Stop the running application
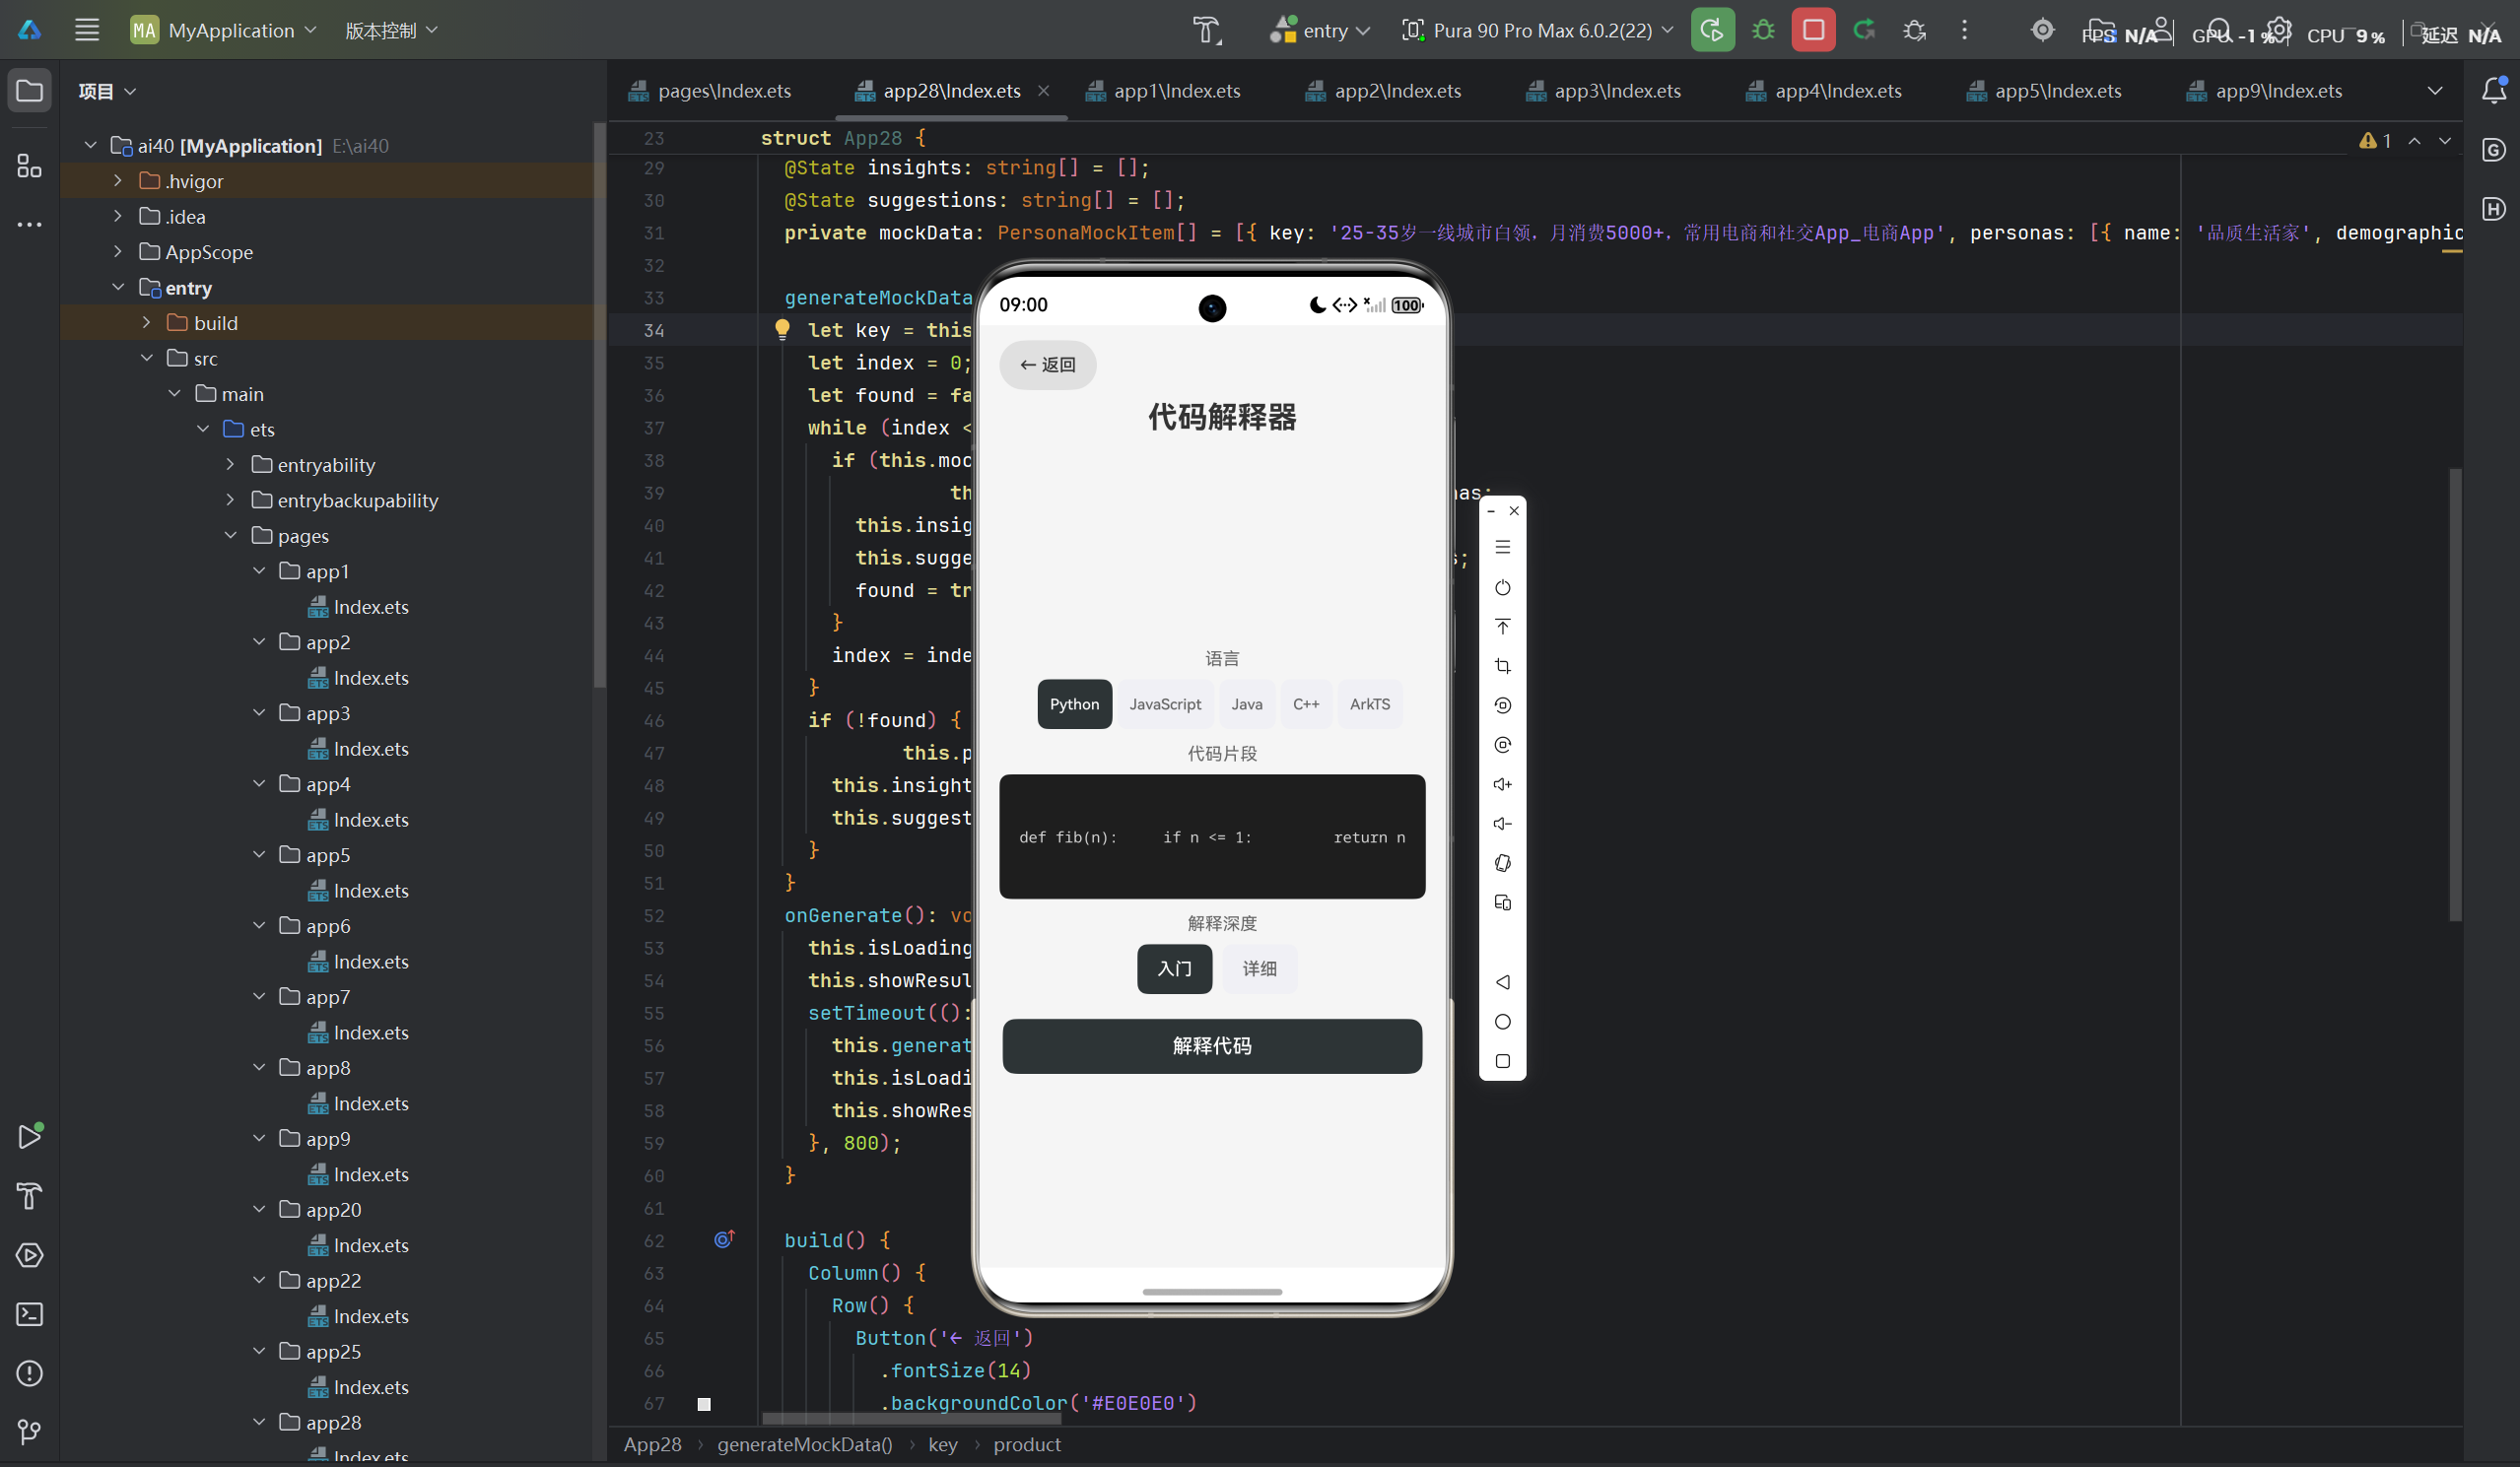Viewport: 2520px width, 1467px height. [1813, 30]
